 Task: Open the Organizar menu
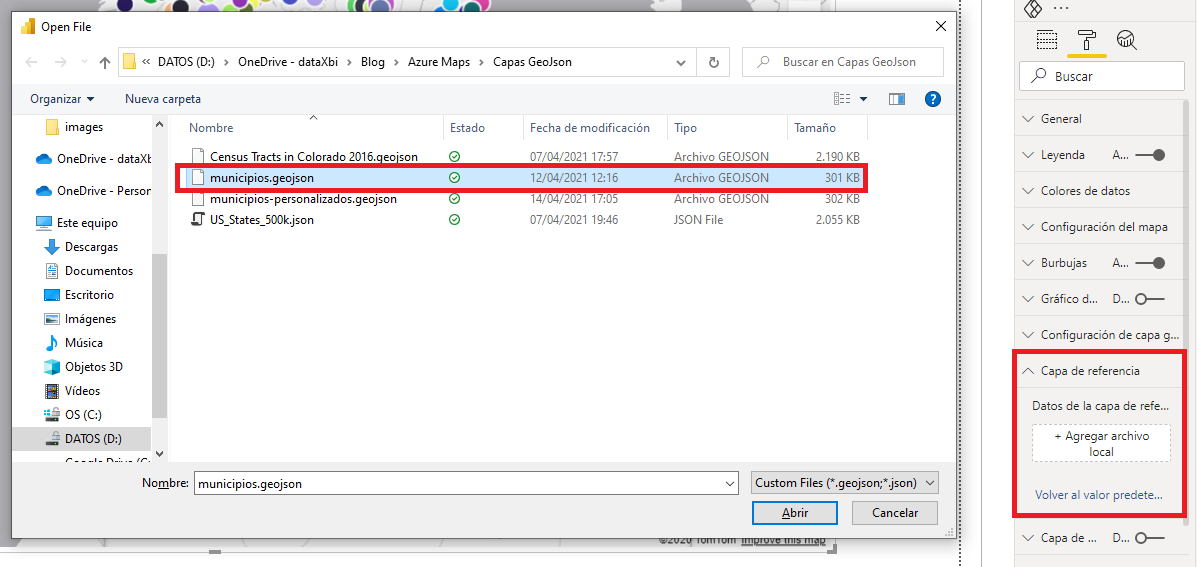[x=63, y=99]
